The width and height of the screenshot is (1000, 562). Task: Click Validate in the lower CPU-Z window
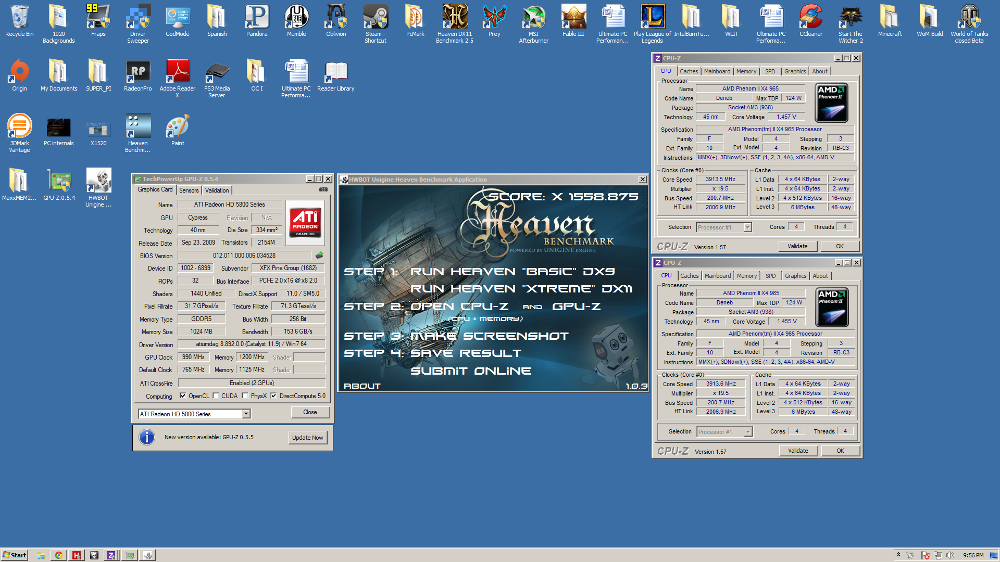point(798,451)
